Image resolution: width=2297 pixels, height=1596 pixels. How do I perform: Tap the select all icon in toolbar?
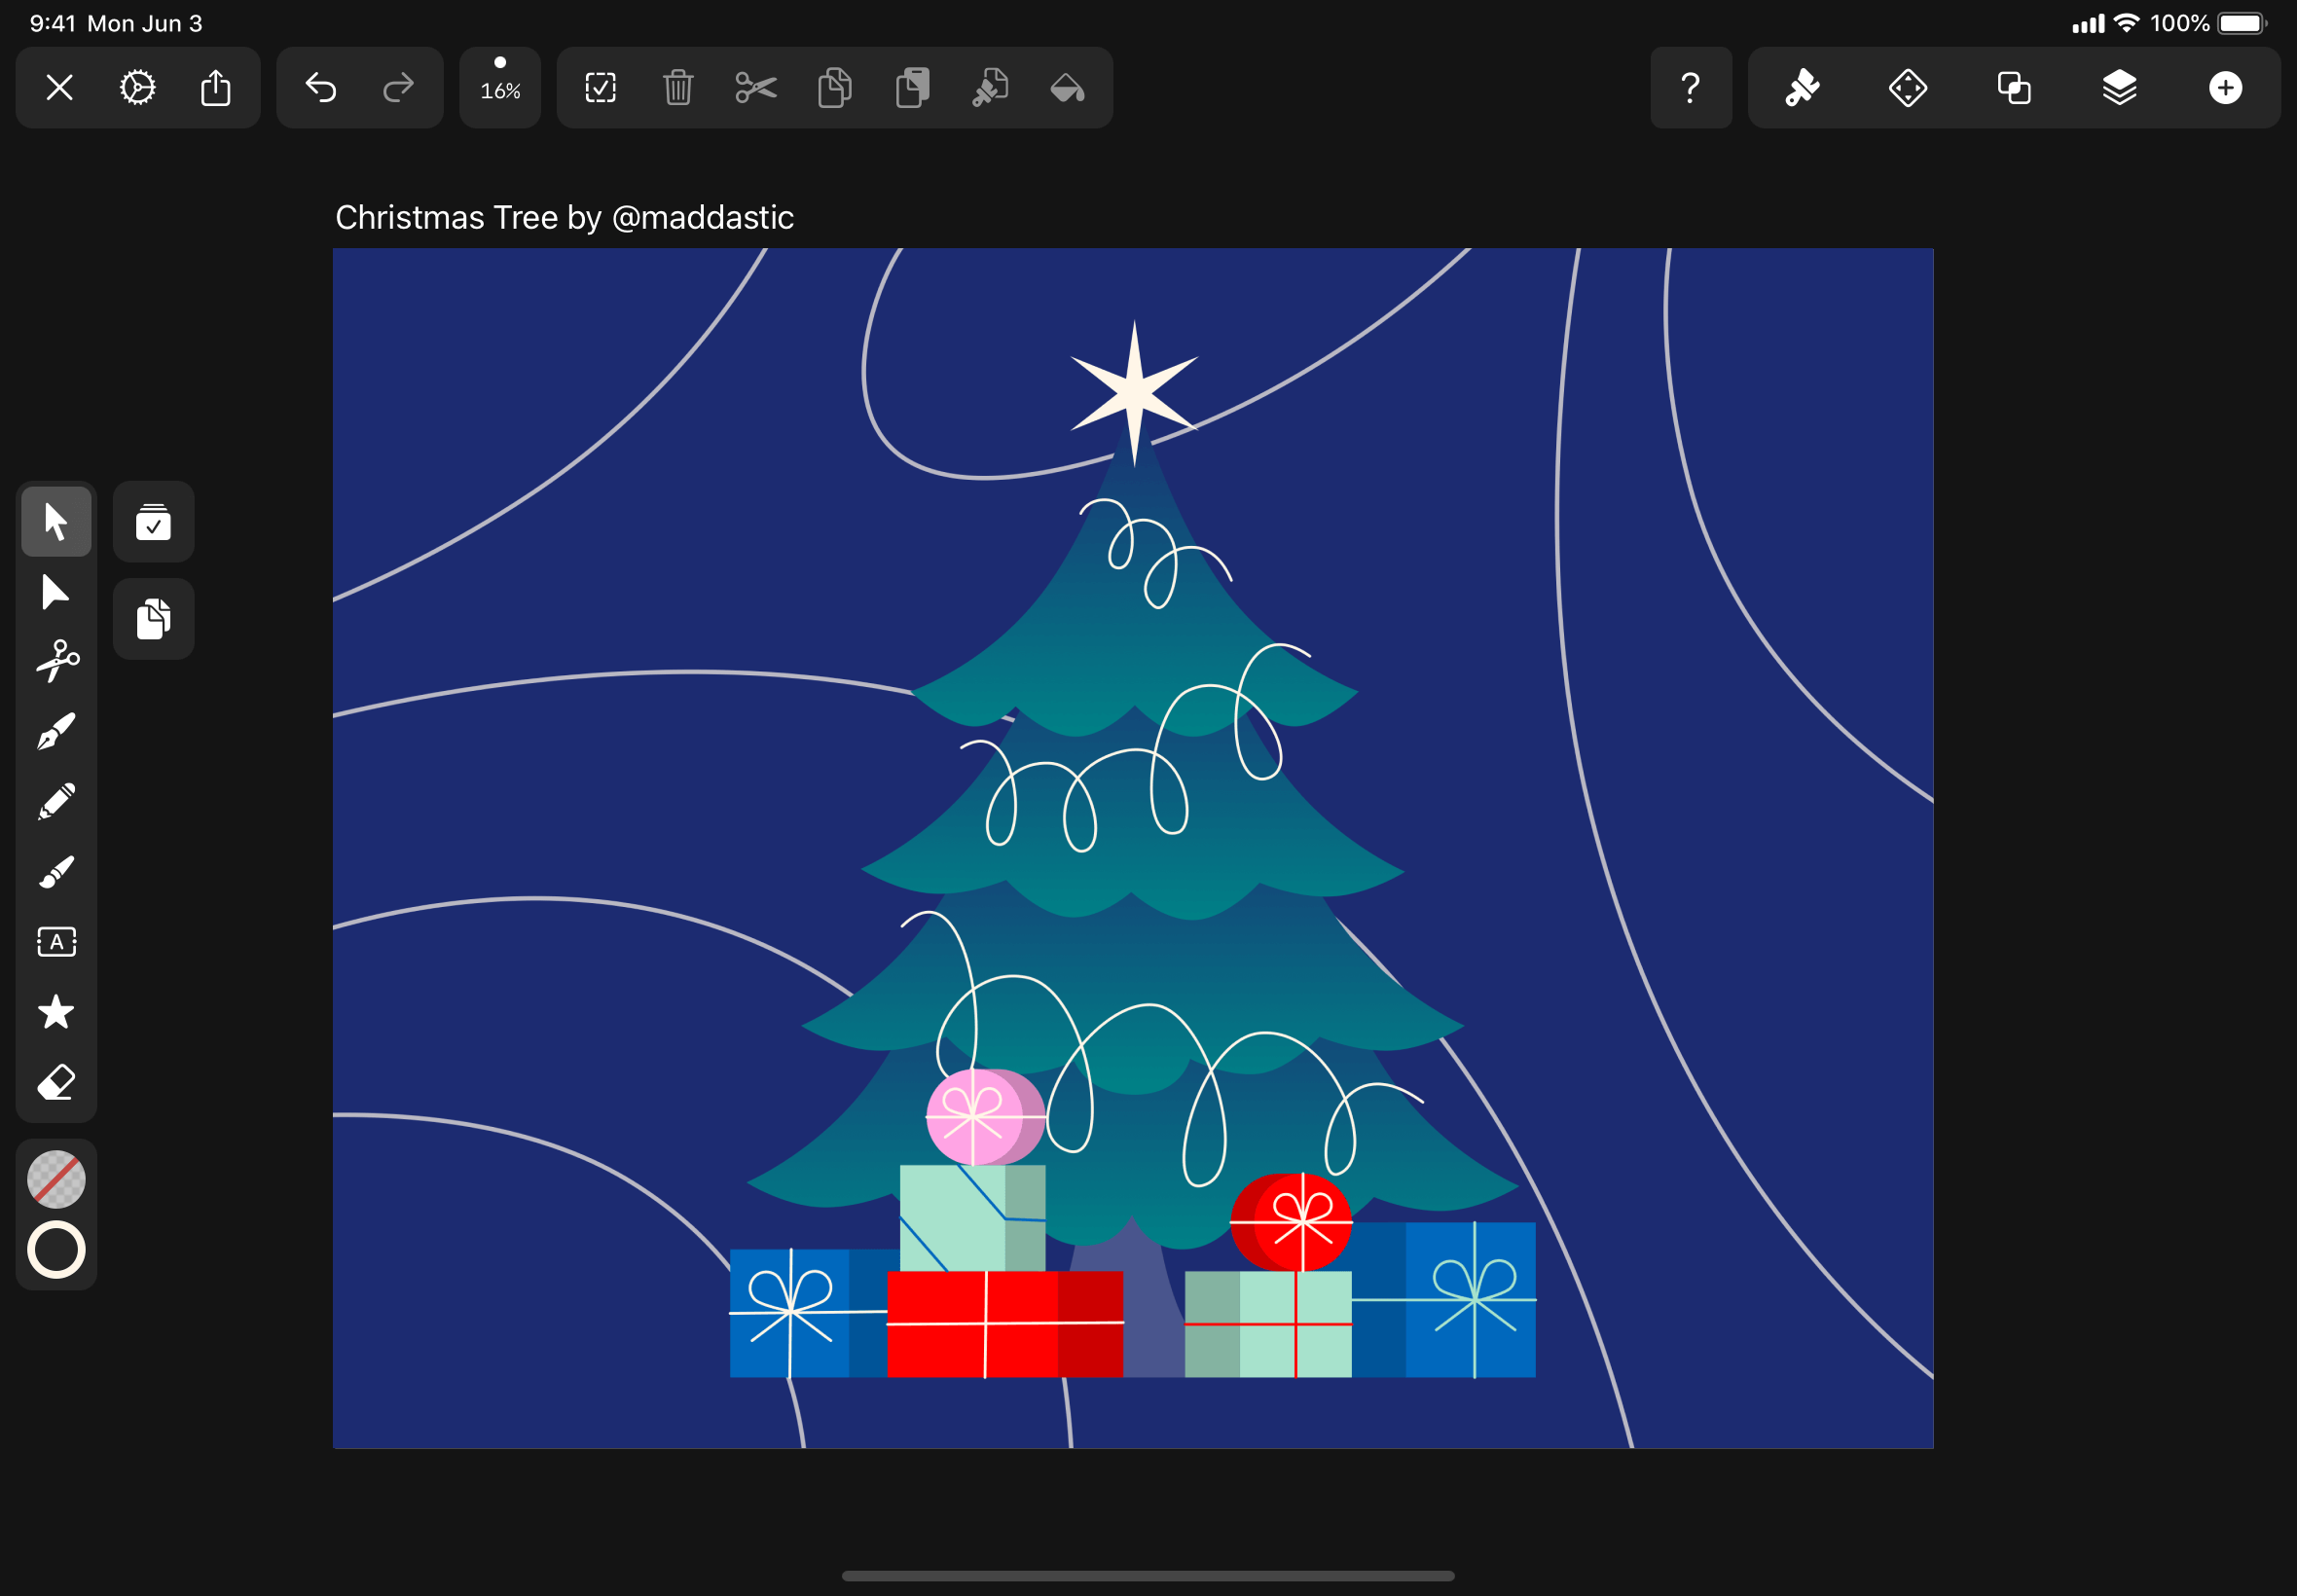tap(600, 88)
